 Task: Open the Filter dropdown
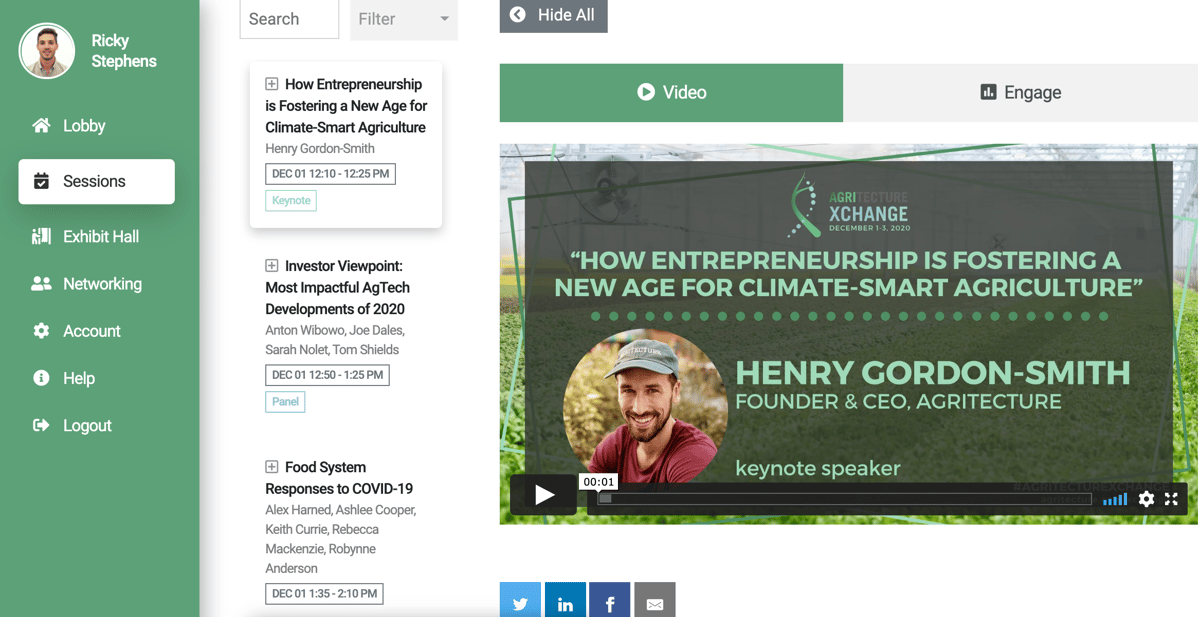coord(404,19)
